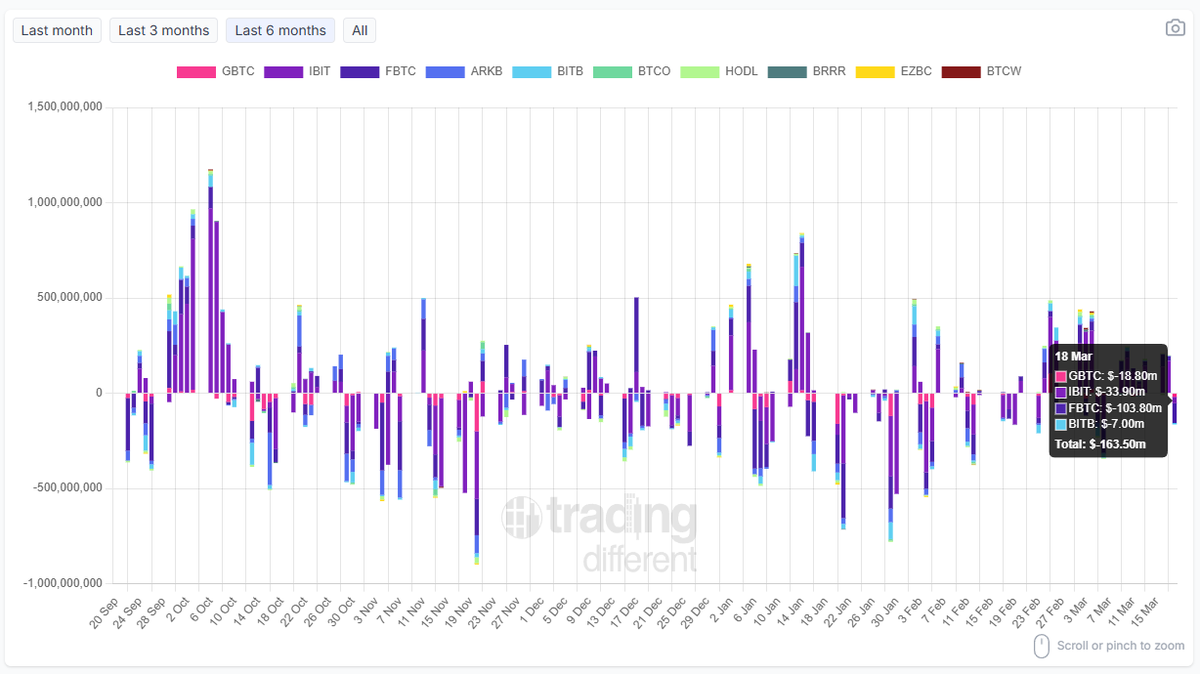The height and width of the screenshot is (674, 1200).
Task: Select the Last 6 months time range
Action: click(x=280, y=30)
